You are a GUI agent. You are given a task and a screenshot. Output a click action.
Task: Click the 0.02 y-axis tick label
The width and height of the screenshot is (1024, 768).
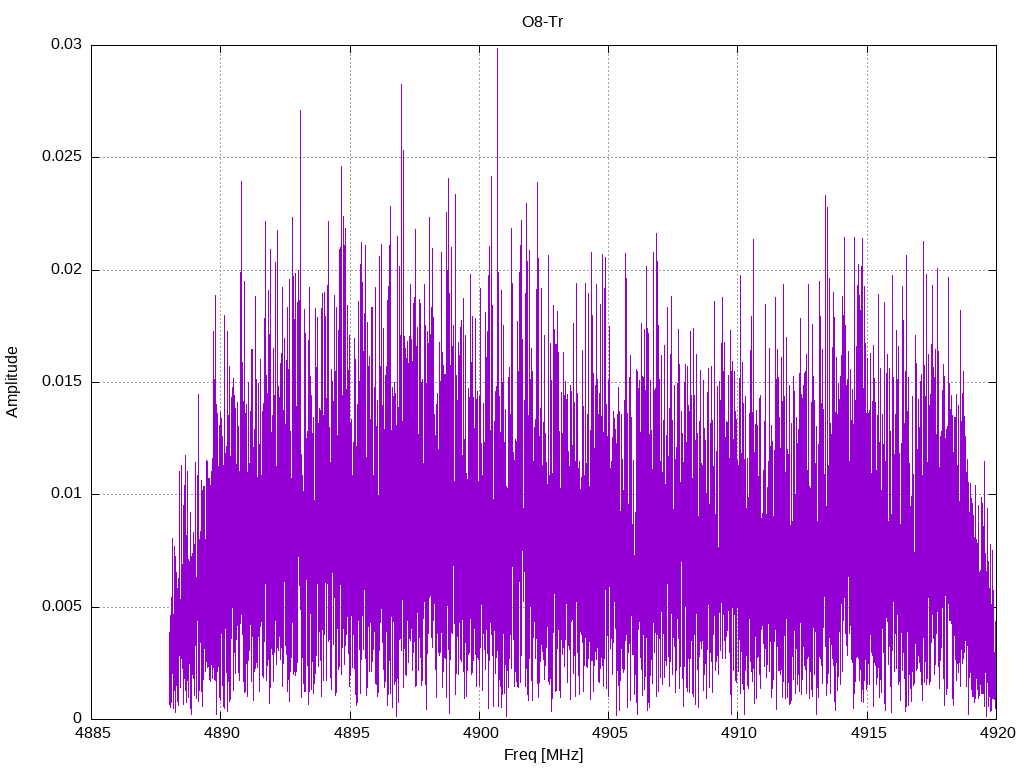point(67,269)
